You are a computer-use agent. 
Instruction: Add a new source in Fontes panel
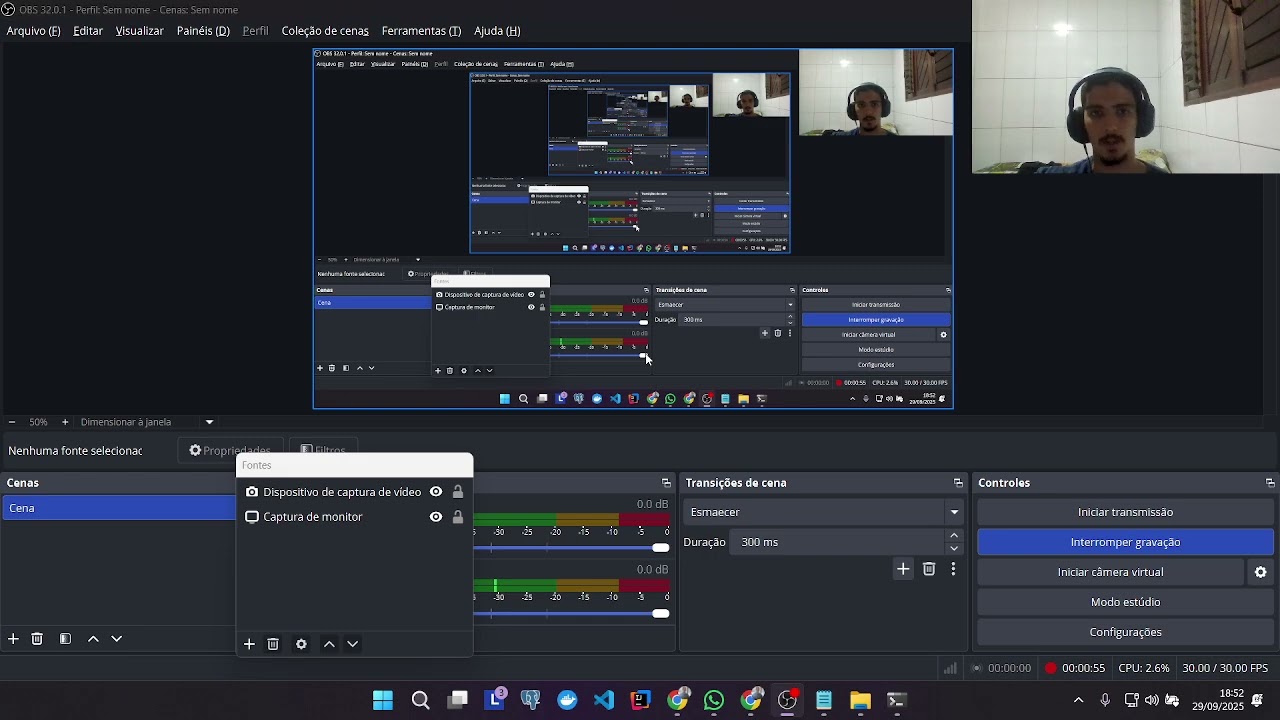tap(249, 644)
